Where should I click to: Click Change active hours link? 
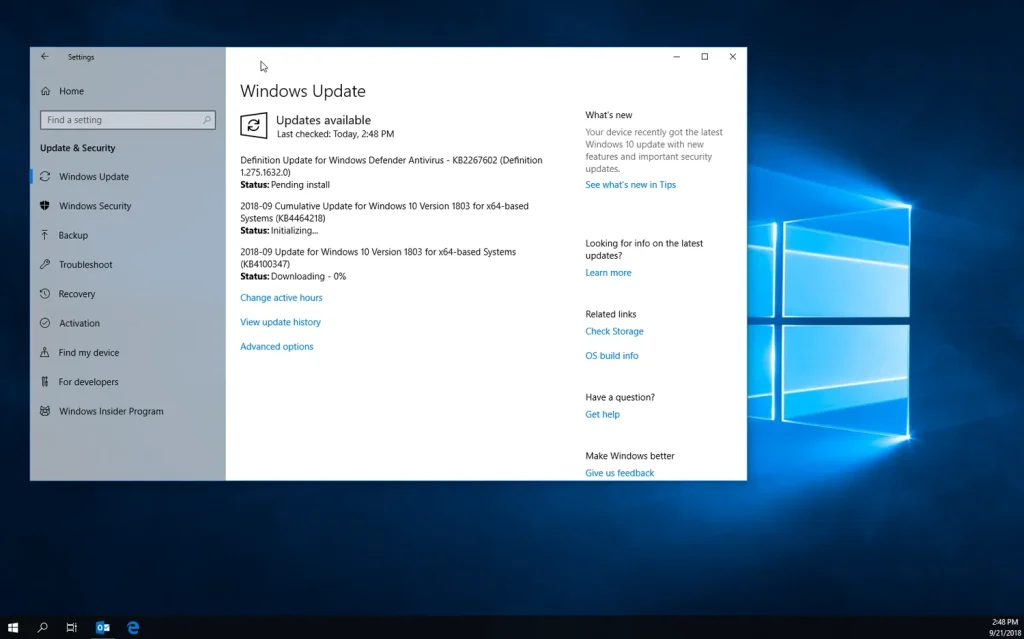coord(281,298)
